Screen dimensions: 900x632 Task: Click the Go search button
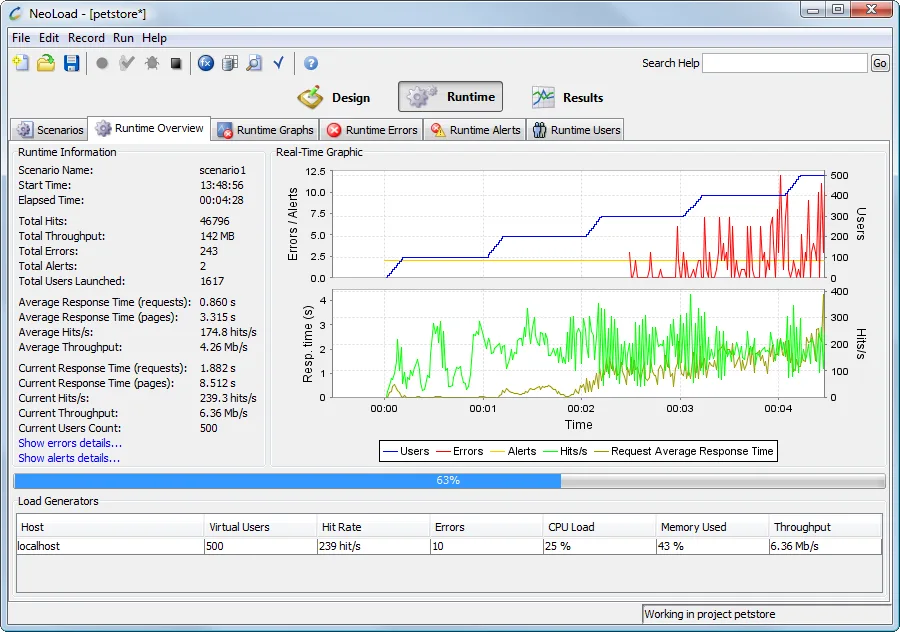point(879,63)
